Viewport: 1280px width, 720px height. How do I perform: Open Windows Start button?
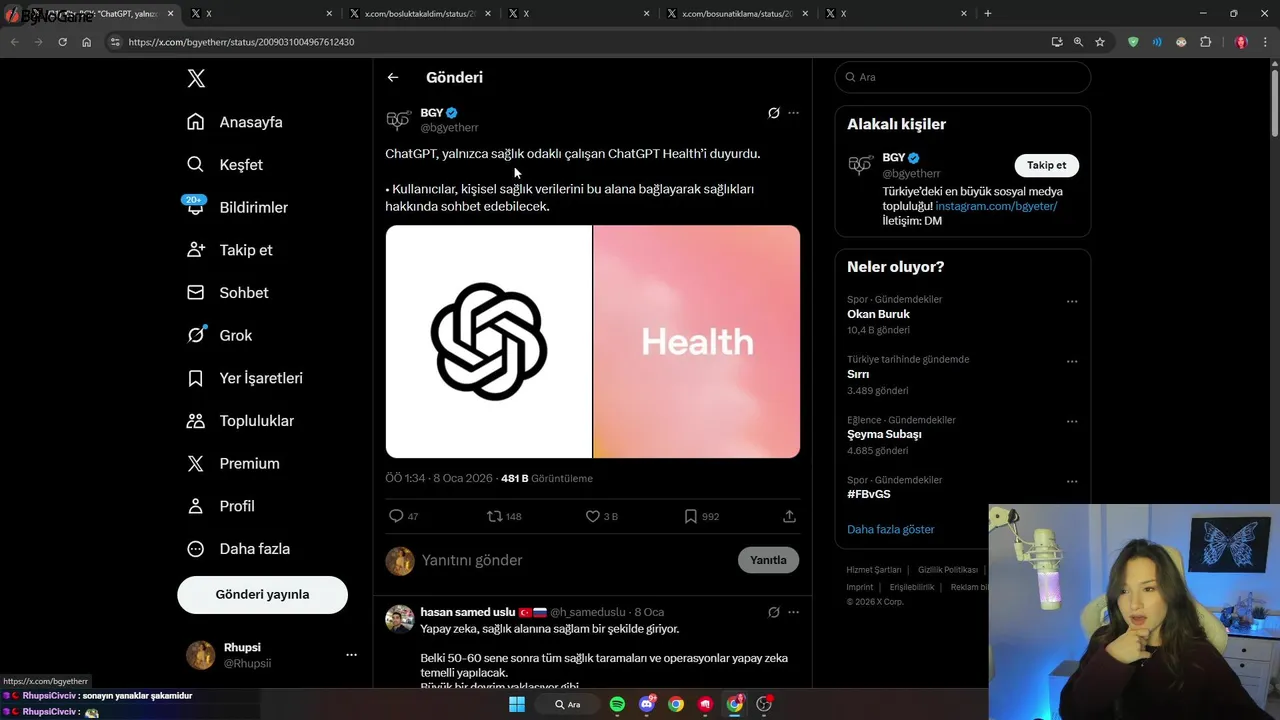[517, 704]
